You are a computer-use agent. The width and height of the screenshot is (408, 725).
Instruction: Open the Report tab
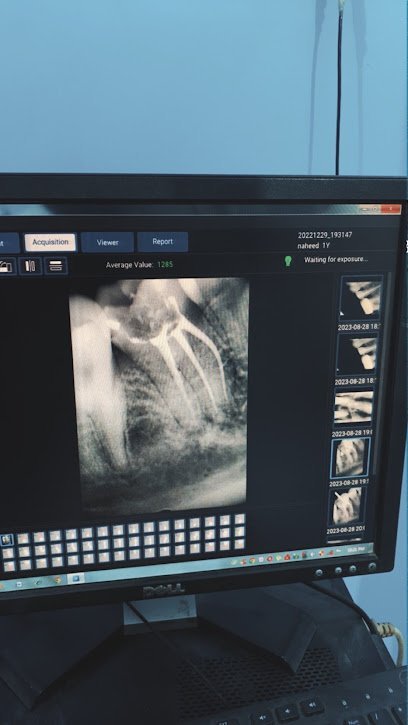(x=162, y=242)
